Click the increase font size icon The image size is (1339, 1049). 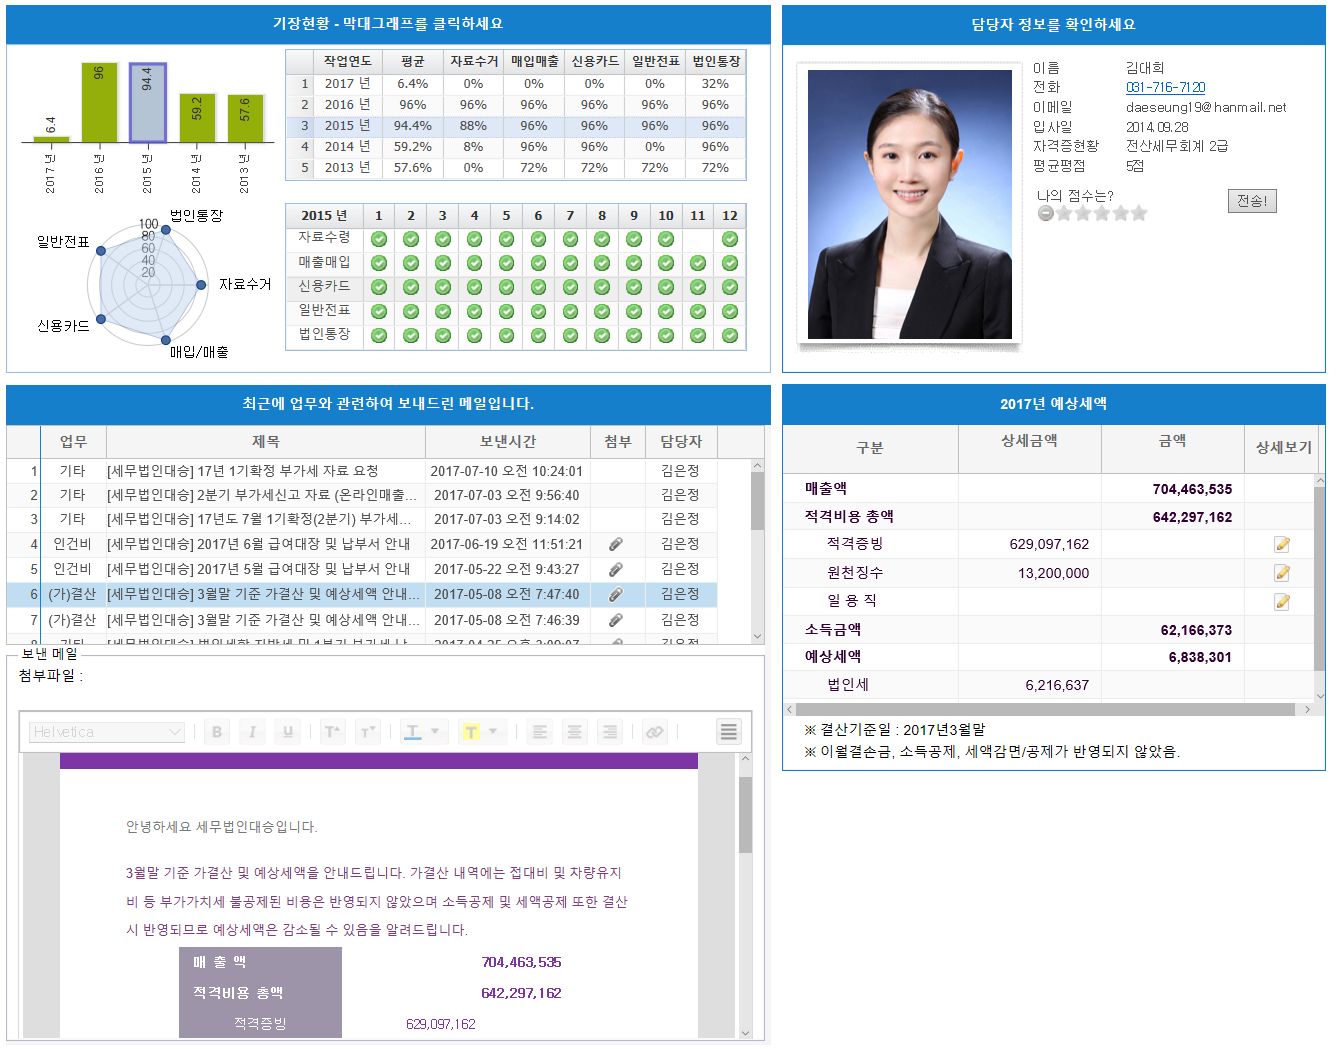tap(332, 732)
